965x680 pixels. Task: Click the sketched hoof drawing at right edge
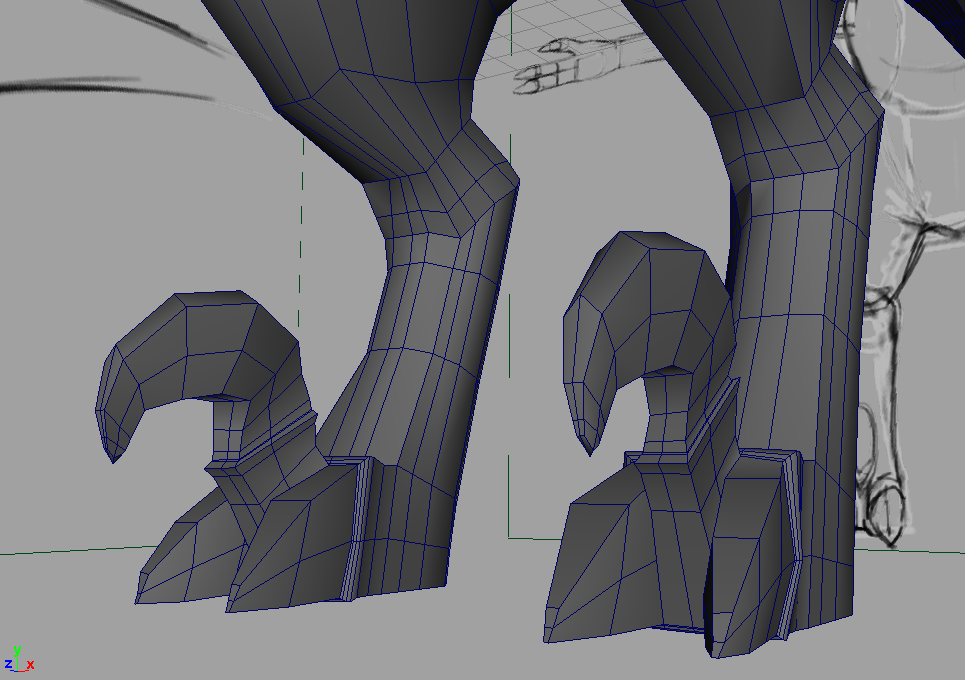885,505
